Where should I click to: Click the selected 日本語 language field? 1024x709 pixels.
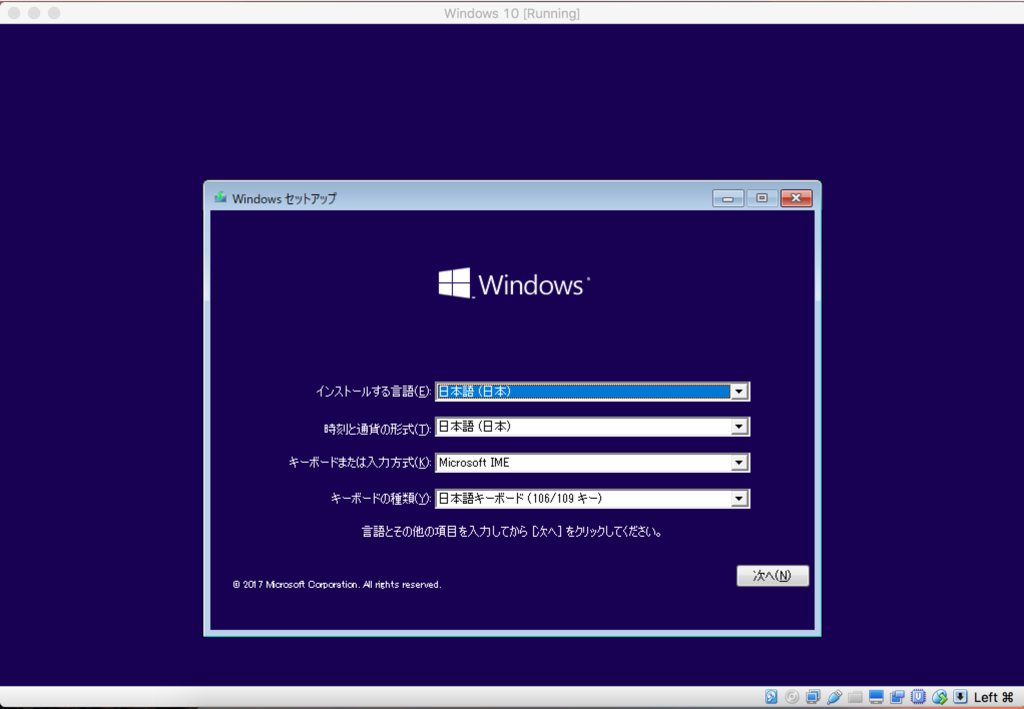tap(580, 391)
